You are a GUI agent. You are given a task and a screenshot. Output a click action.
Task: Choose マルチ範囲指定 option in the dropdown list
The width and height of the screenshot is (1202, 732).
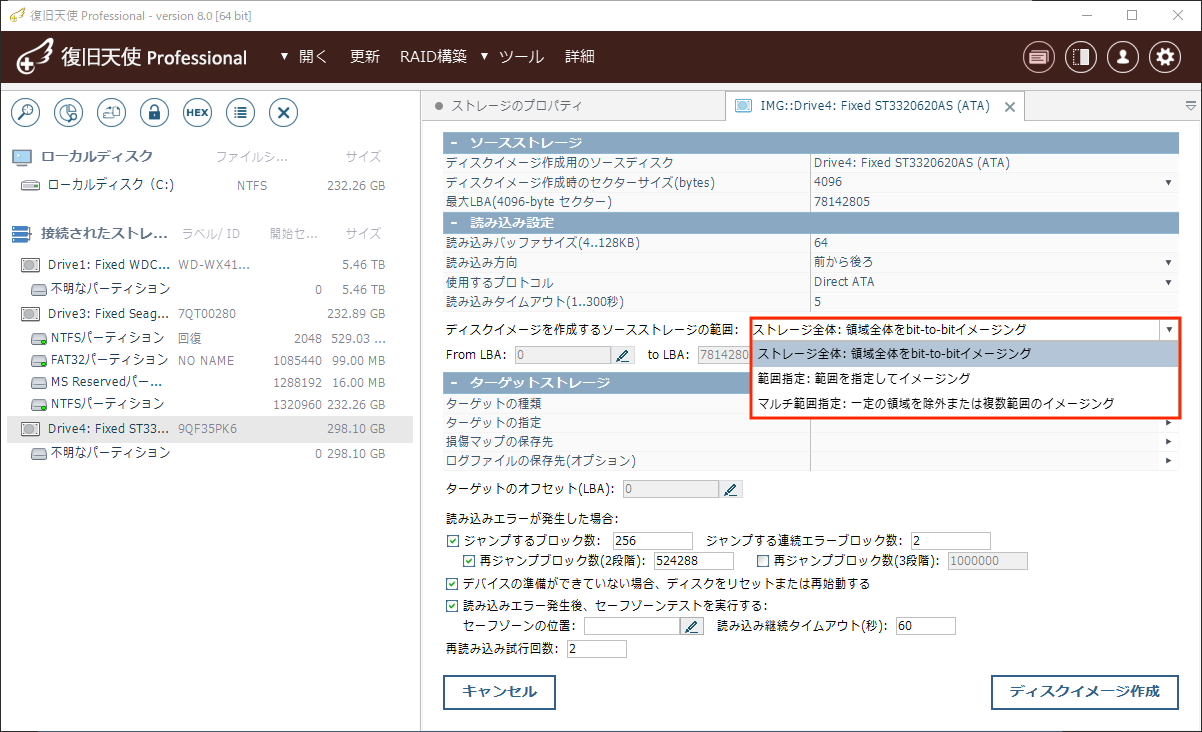click(x=965, y=403)
